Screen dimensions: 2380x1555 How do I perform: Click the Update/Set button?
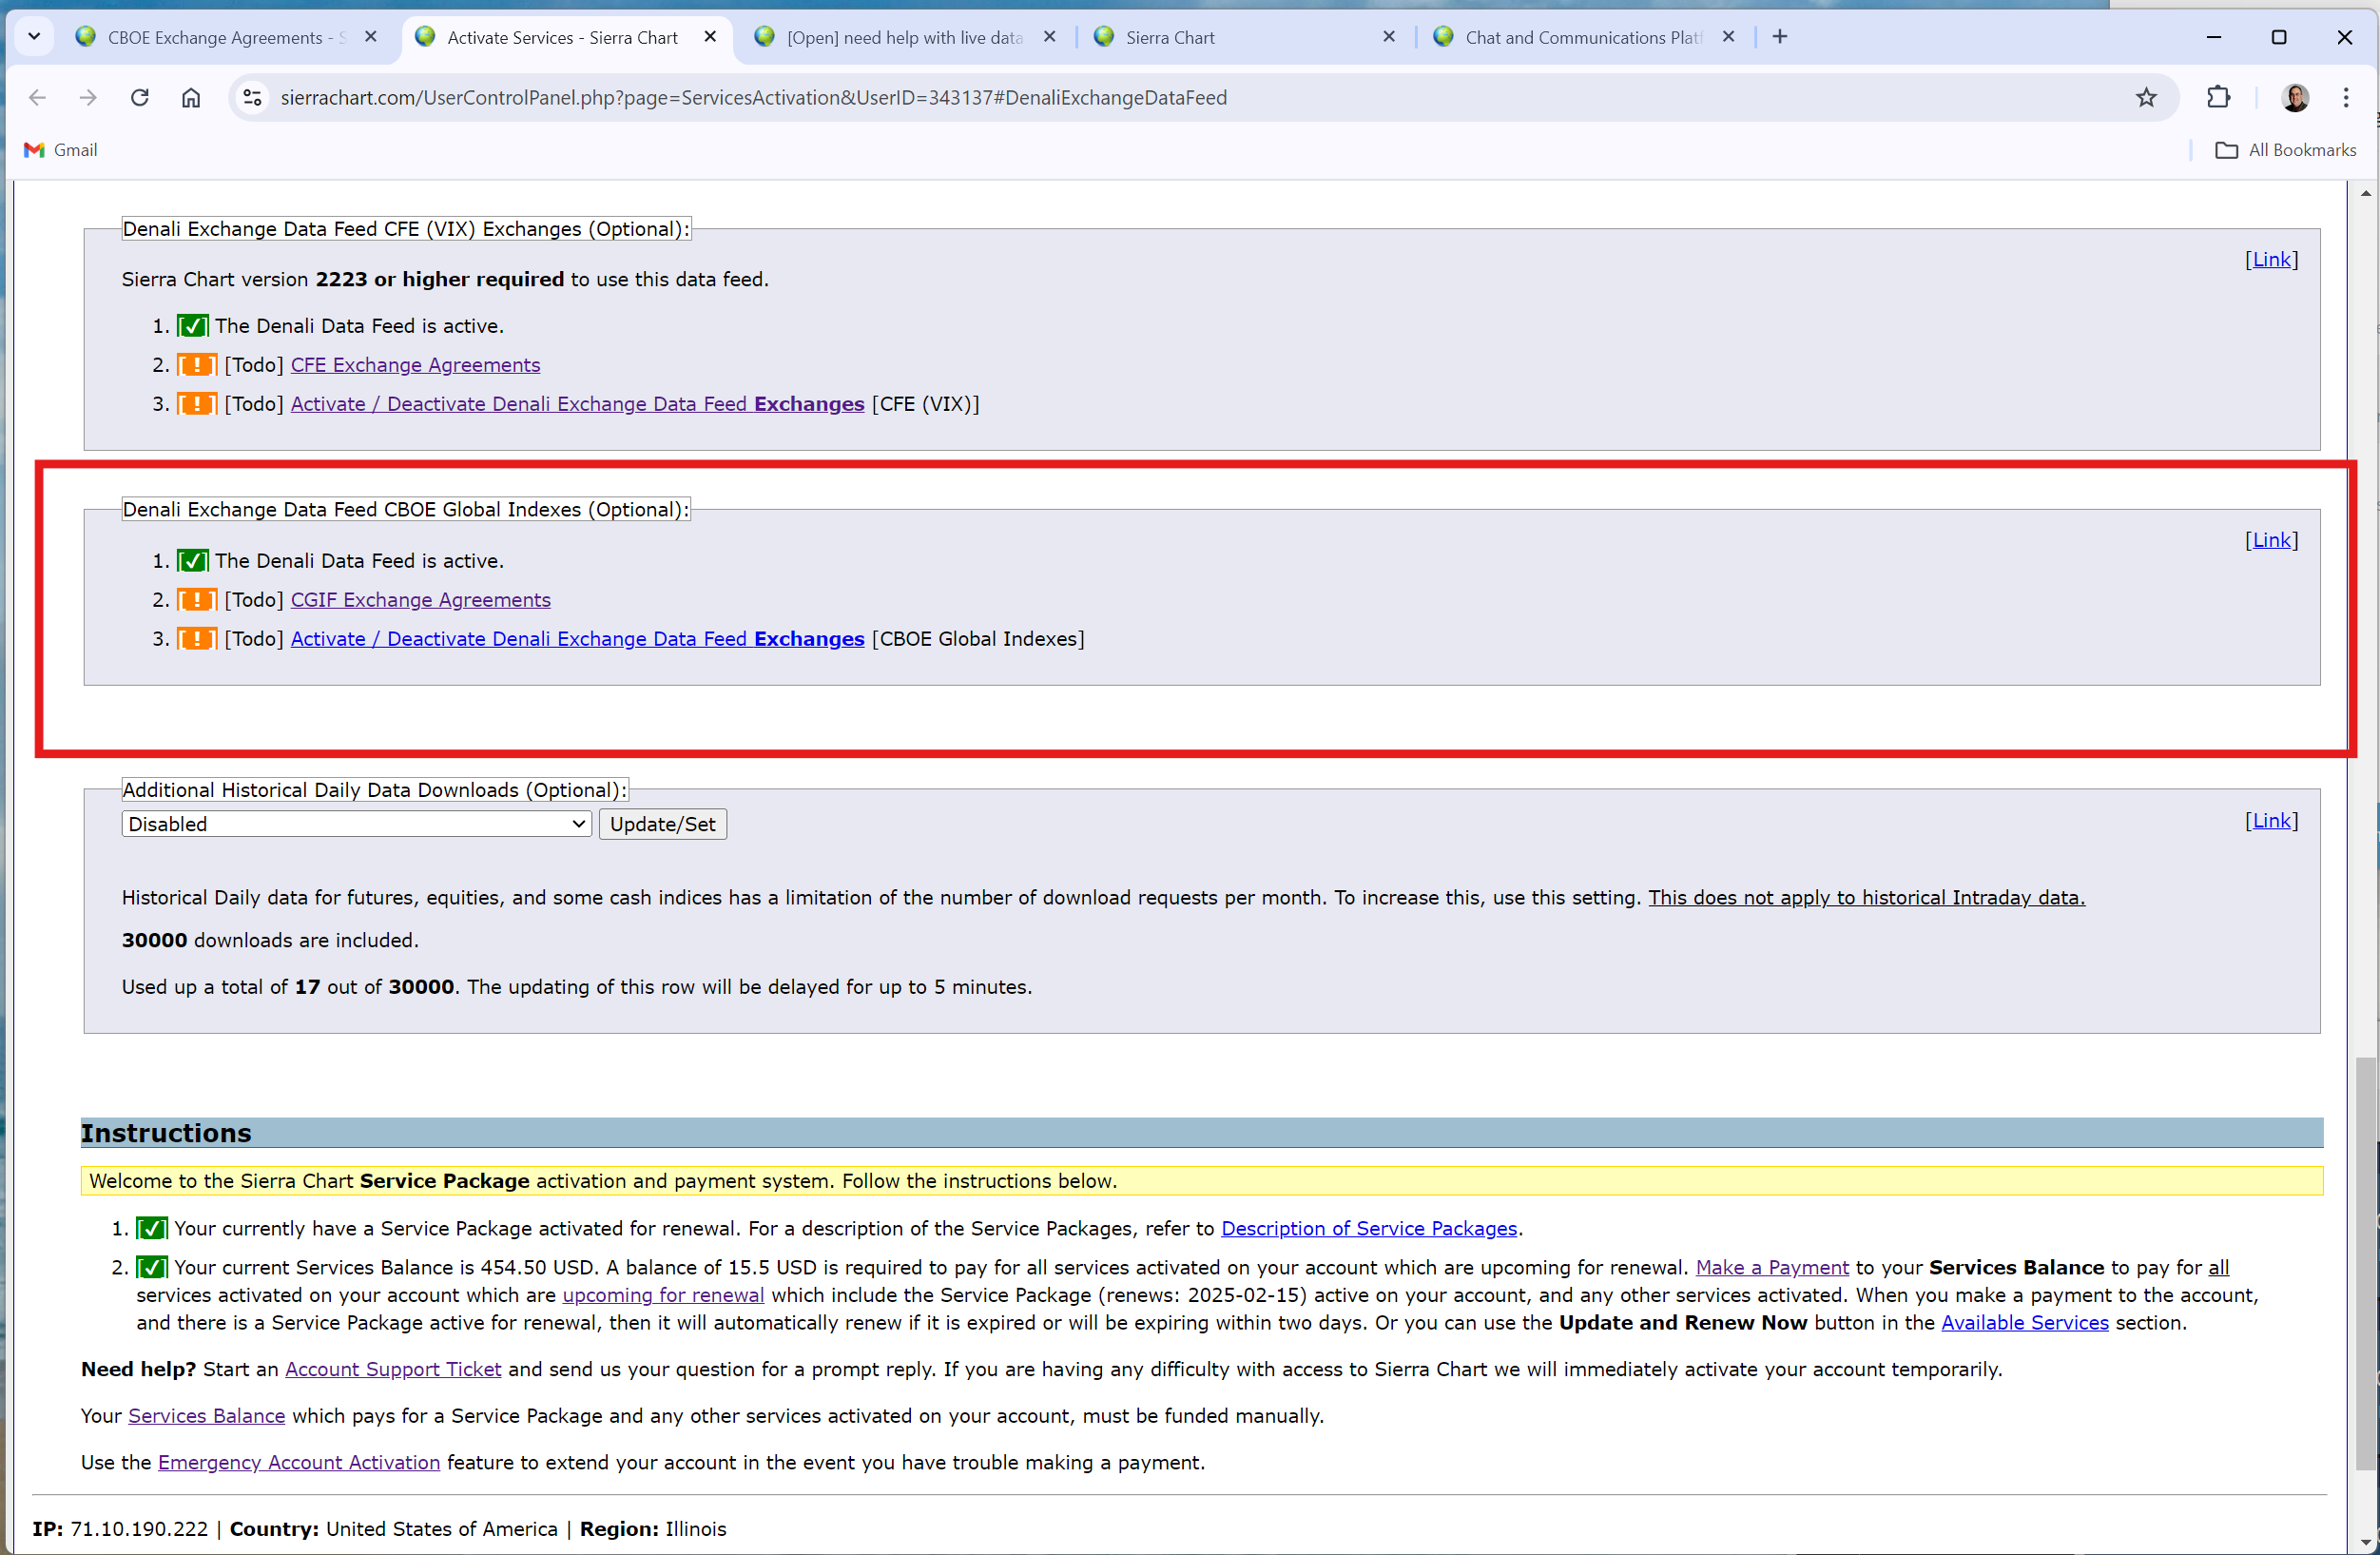click(x=662, y=824)
